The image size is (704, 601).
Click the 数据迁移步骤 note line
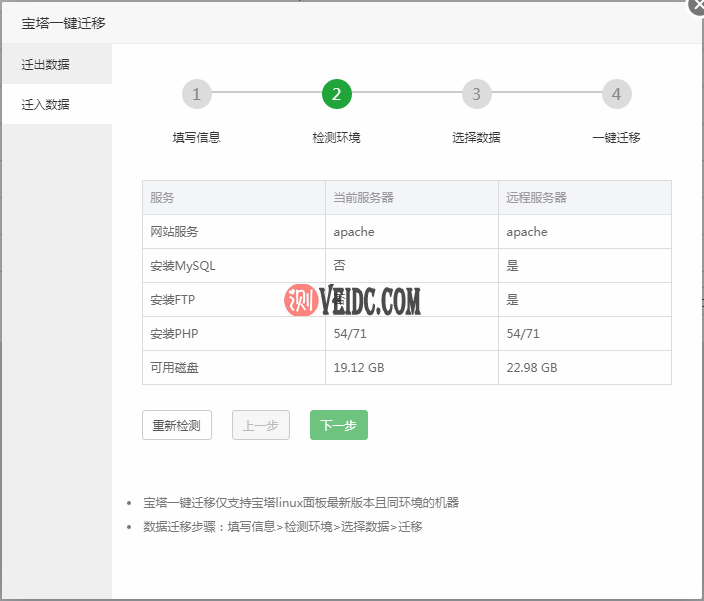[x=283, y=526]
